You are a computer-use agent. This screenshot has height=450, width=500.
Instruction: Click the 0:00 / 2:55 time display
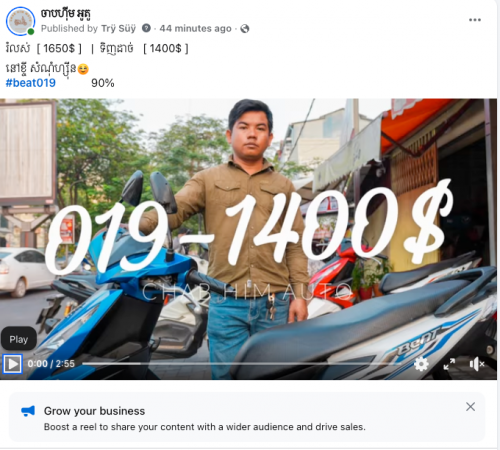coord(51,364)
